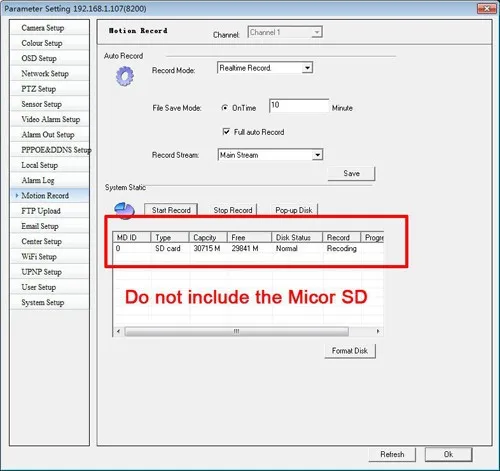Go to Center Setup

tap(50, 241)
